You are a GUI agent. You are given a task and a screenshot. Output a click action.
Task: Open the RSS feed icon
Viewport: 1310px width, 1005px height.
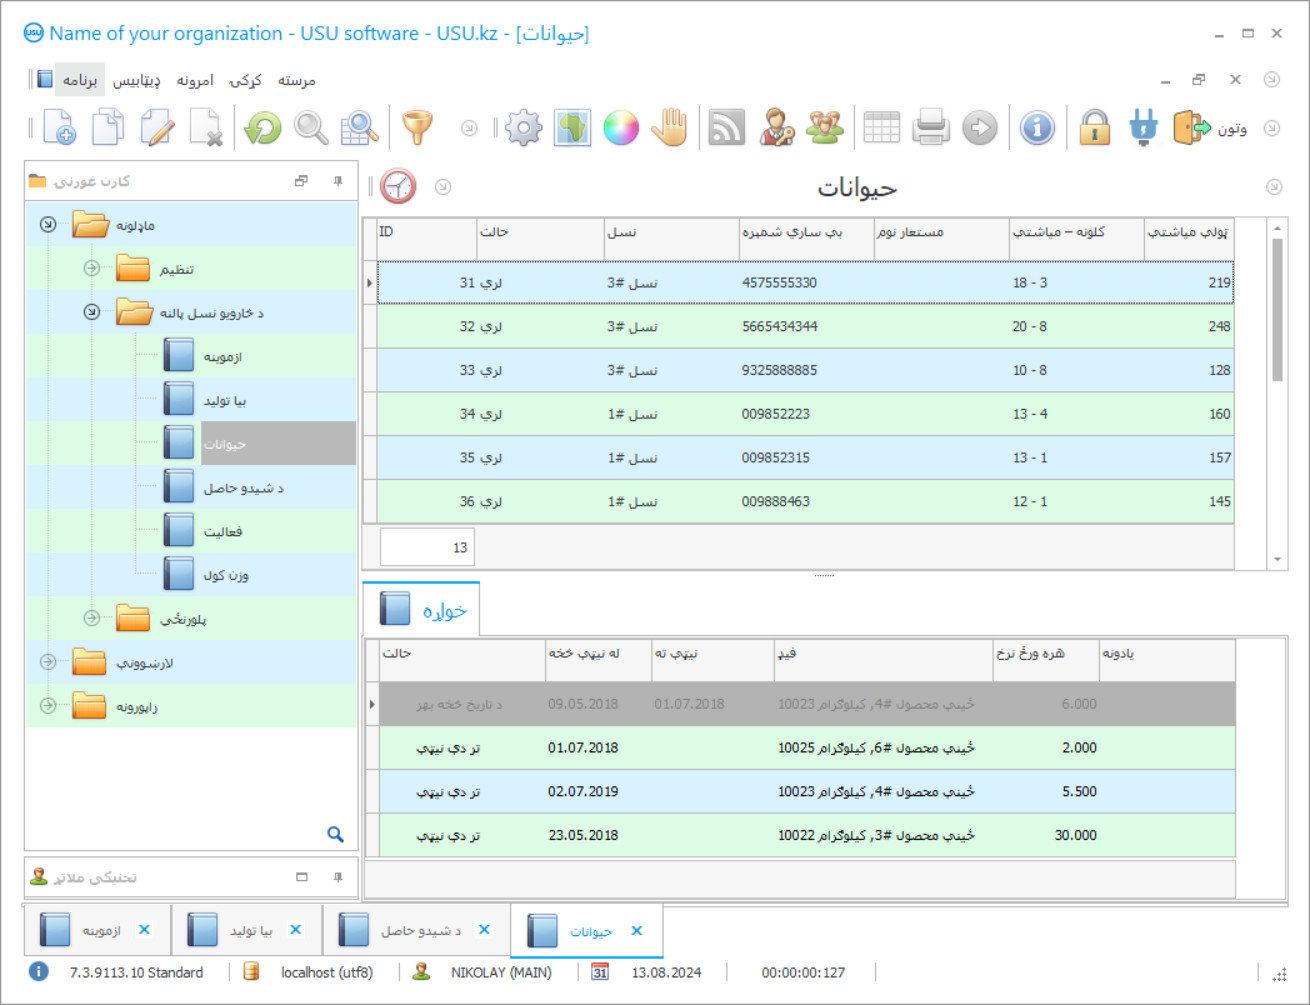(x=726, y=128)
